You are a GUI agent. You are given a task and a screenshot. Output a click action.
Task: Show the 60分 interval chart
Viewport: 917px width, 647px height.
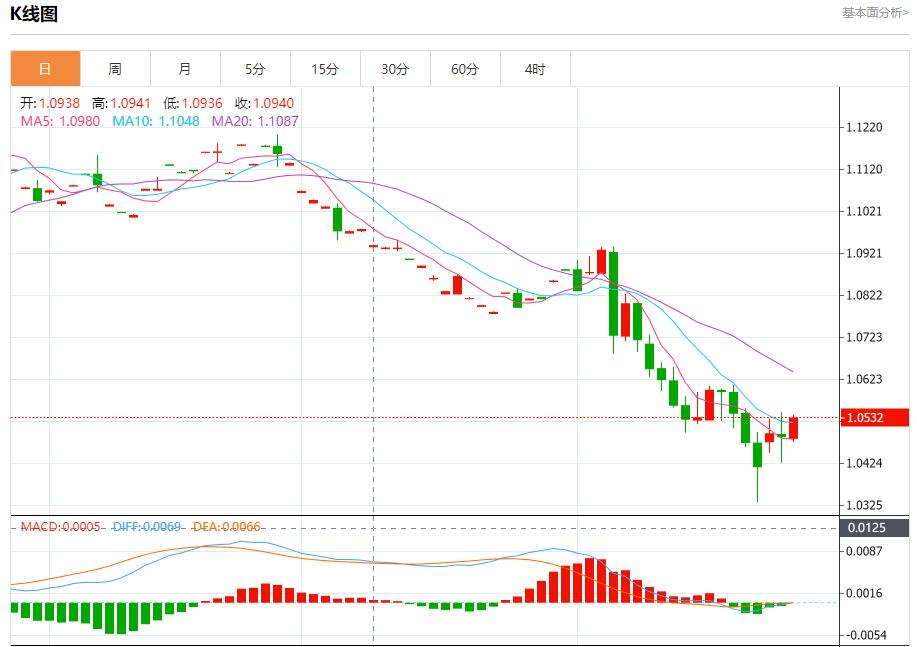click(x=465, y=69)
